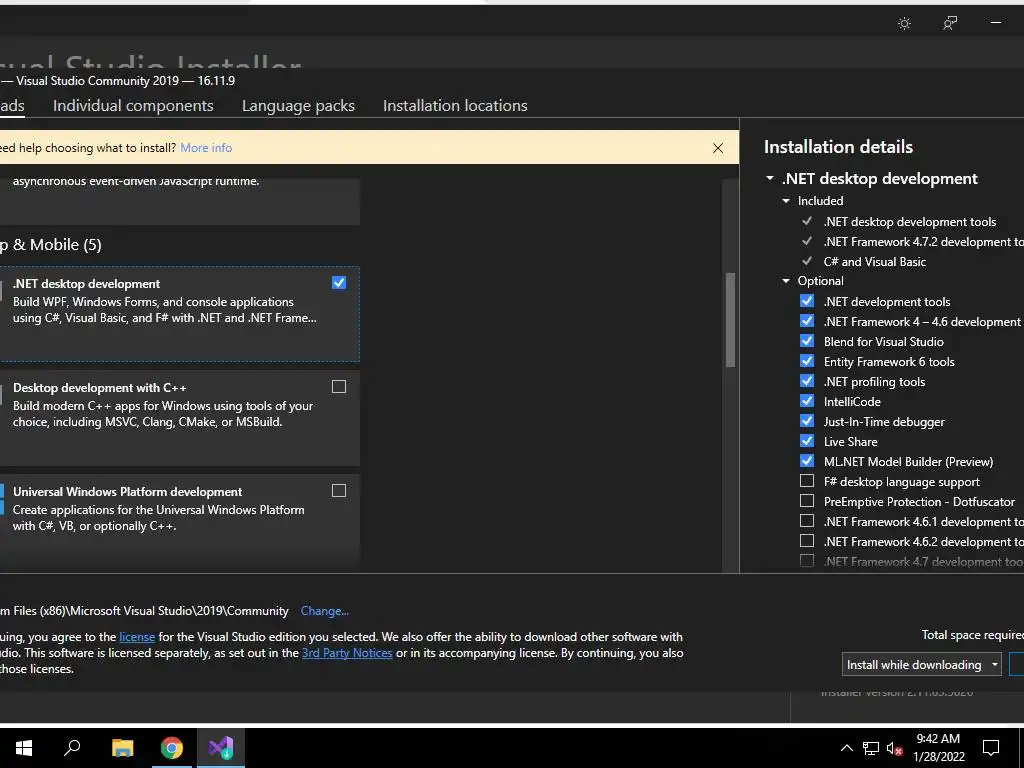Open Install while downloading dropdown
This screenshot has width=1024, height=768.
click(x=921, y=664)
